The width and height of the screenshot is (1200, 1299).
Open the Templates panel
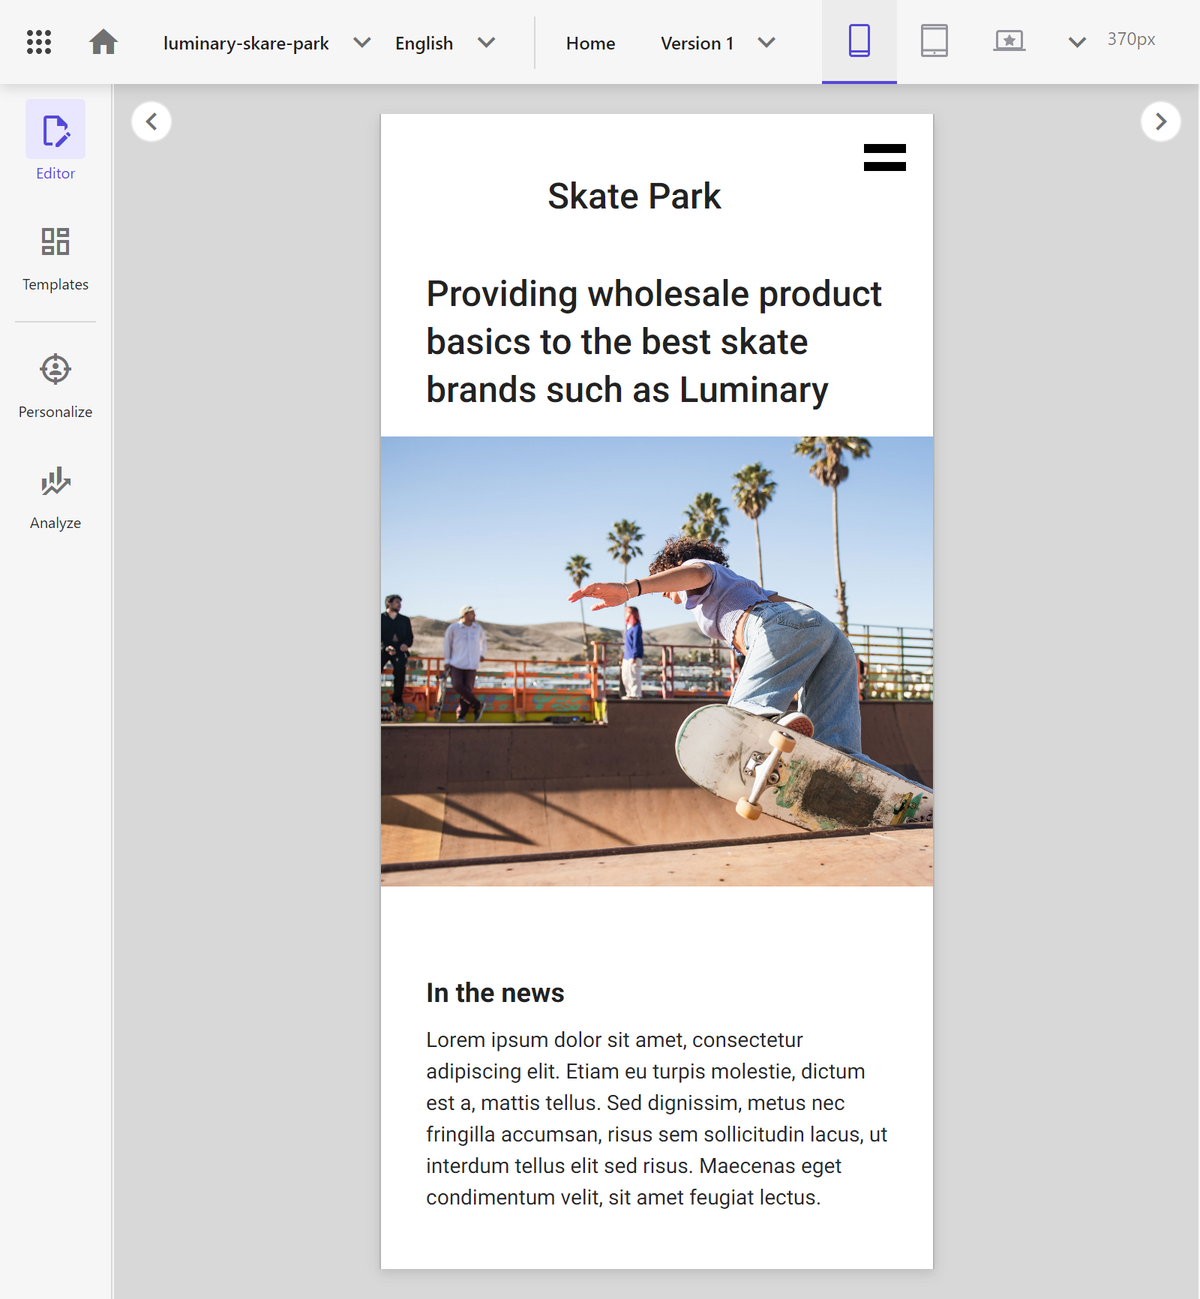[55, 257]
